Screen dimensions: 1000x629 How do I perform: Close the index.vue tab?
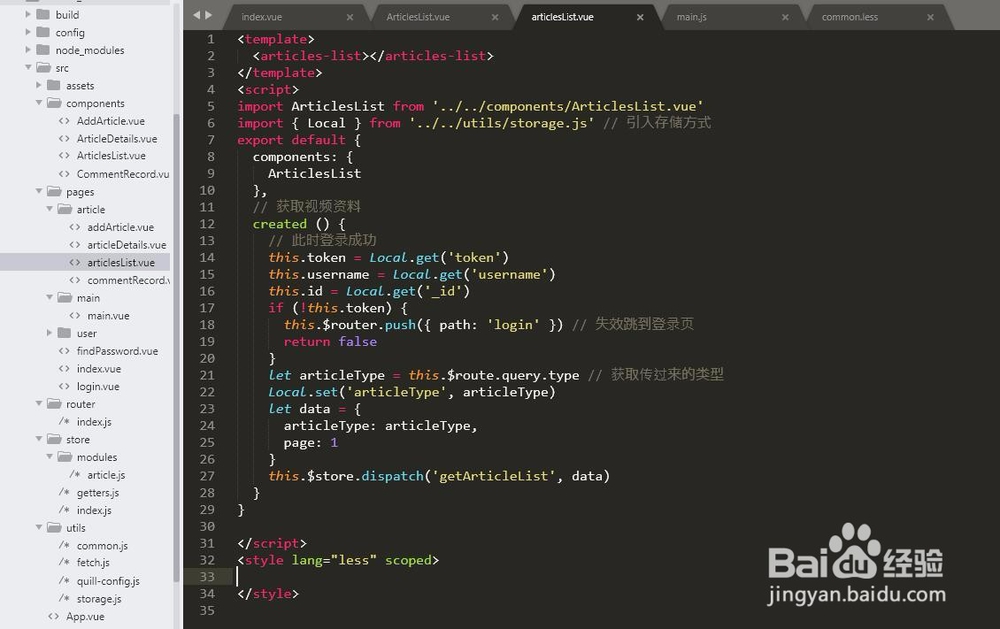coord(349,17)
